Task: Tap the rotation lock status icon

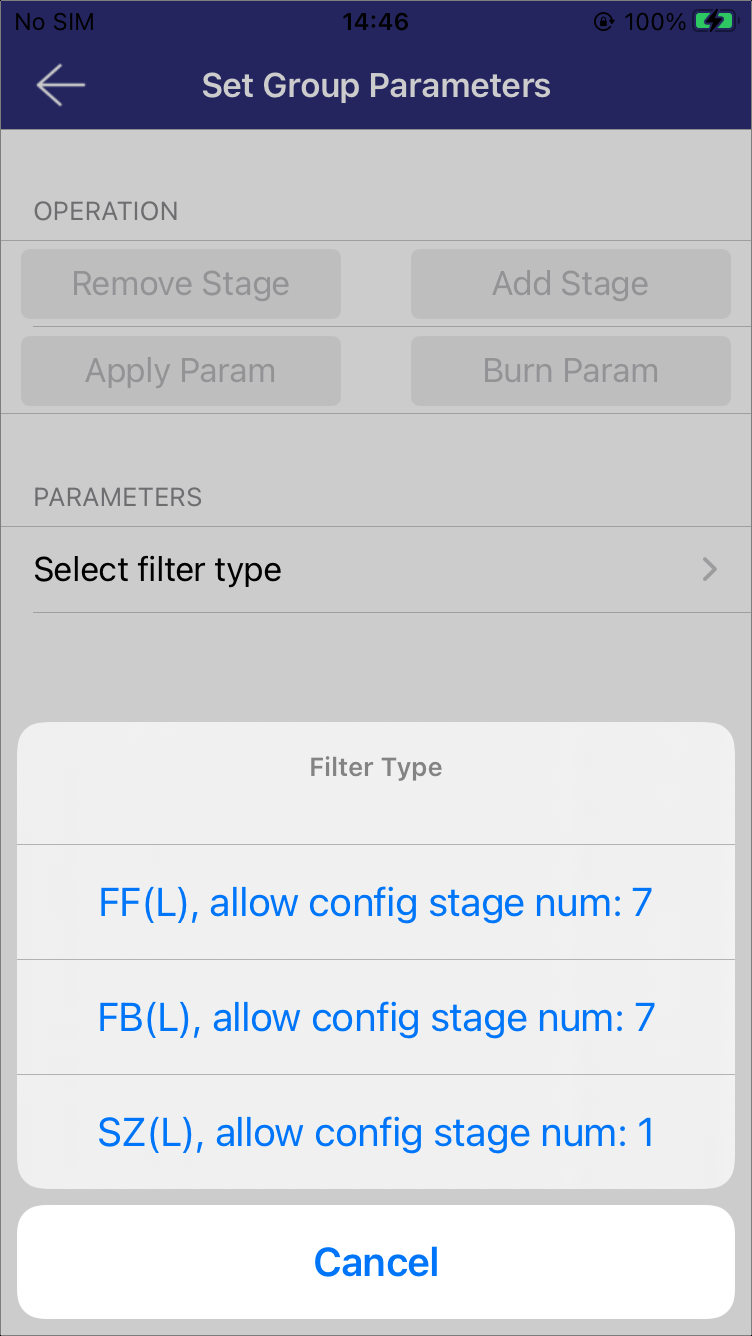Action: pyautogui.click(x=603, y=21)
